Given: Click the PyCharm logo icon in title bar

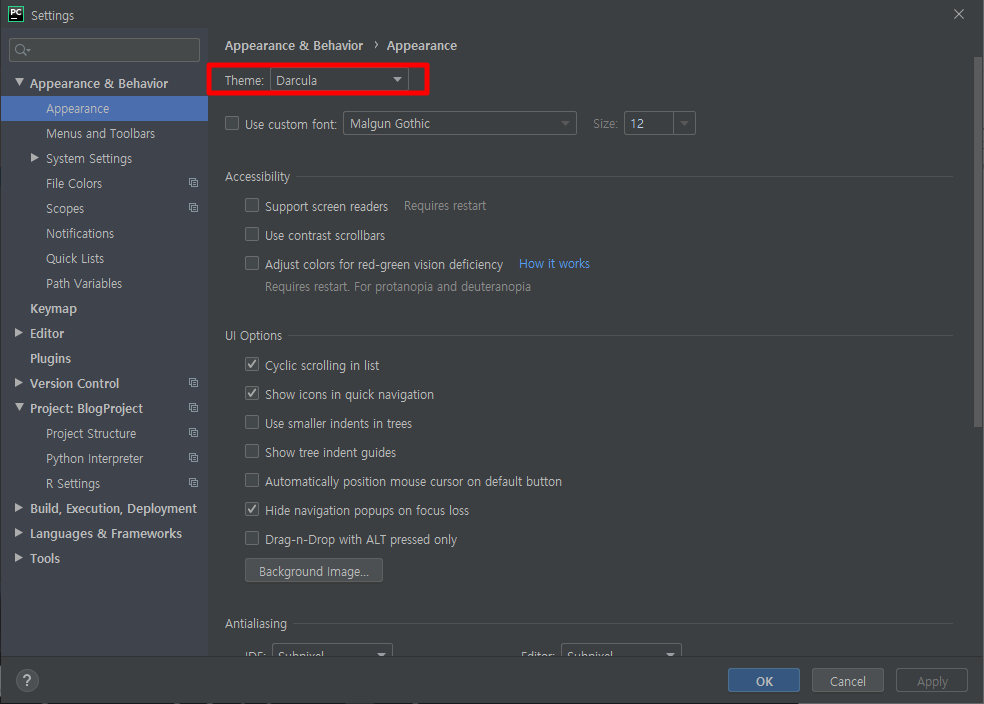Looking at the screenshot, I should tap(16, 14).
